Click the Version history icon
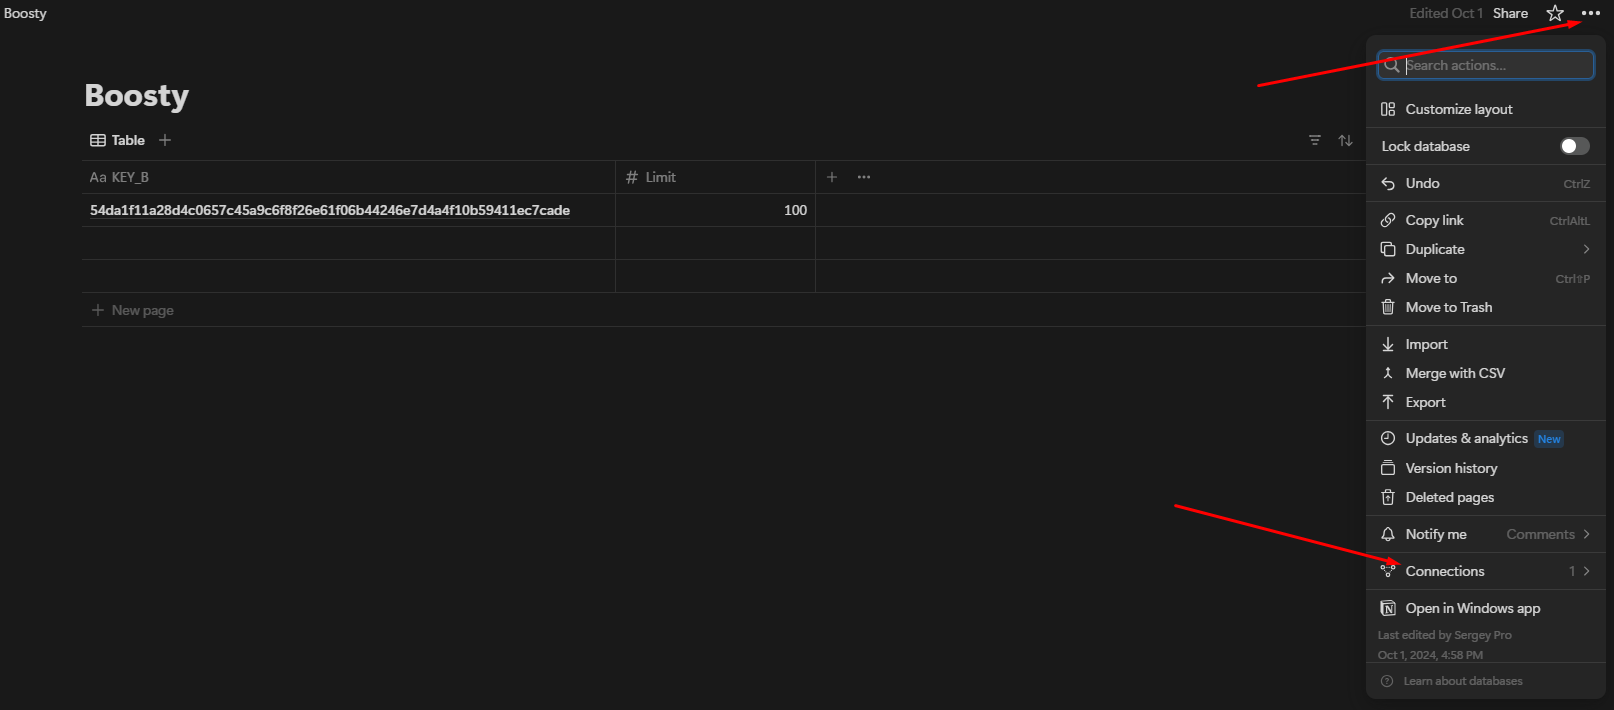The height and width of the screenshot is (710, 1614). (x=1388, y=468)
